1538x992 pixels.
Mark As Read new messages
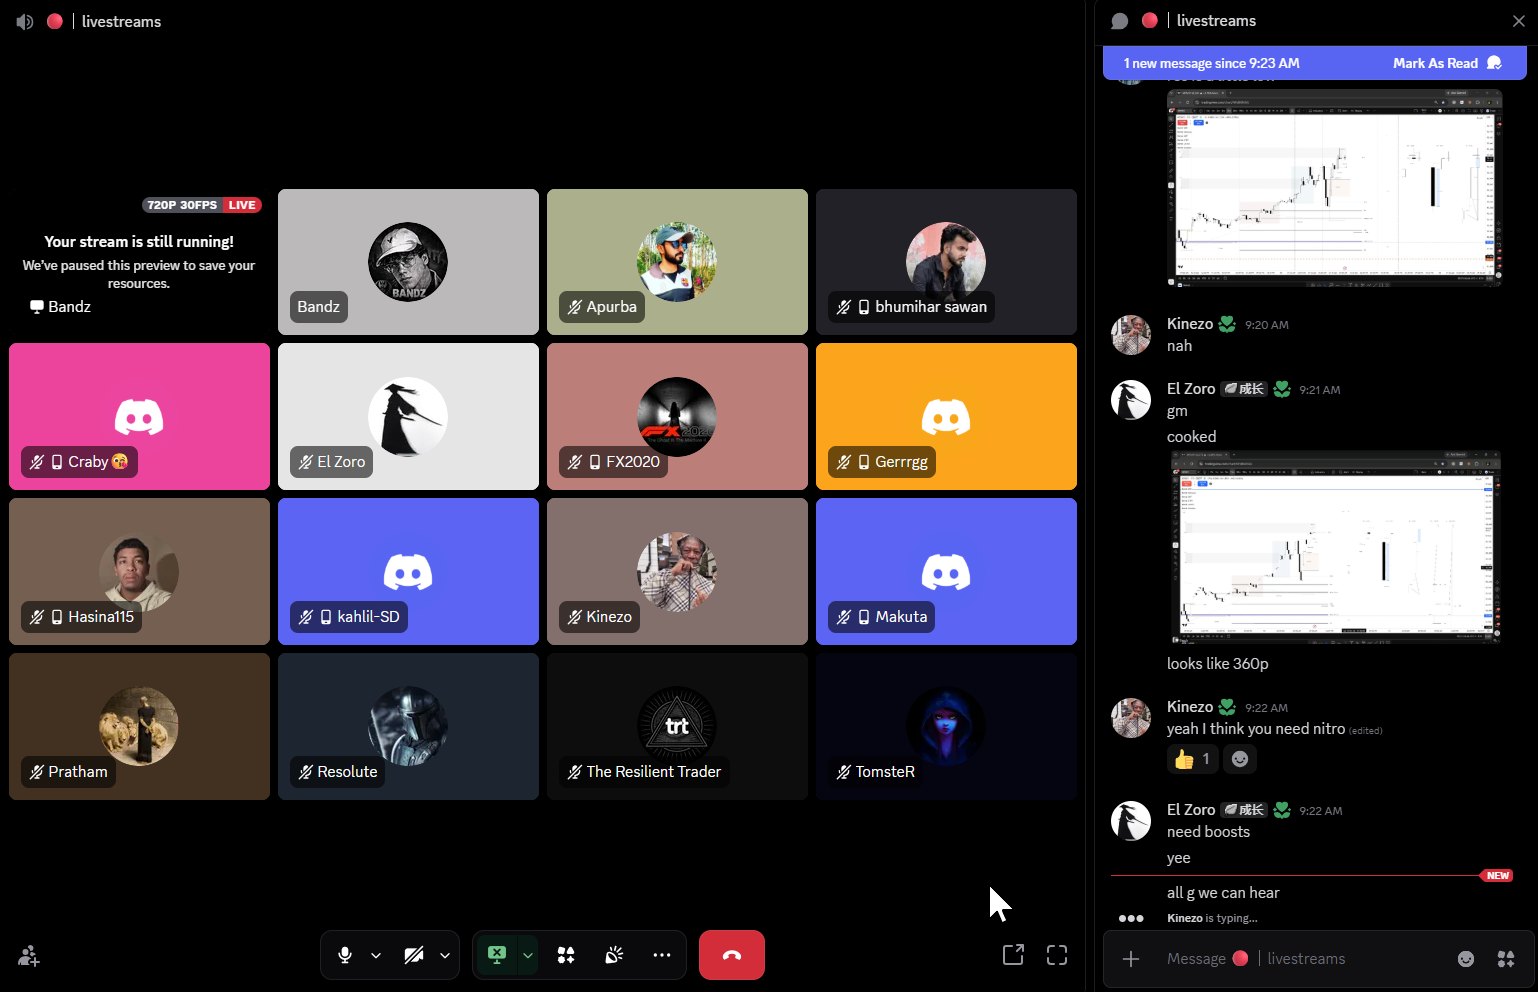(1447, 63)
